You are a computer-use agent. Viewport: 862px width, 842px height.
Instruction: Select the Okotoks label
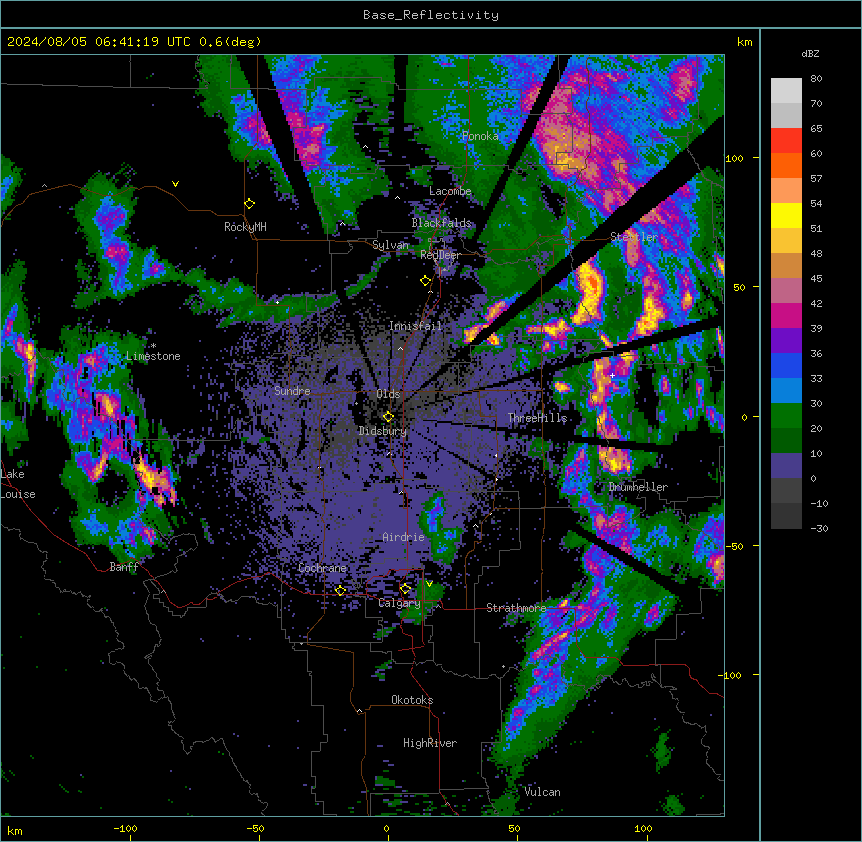412,700
